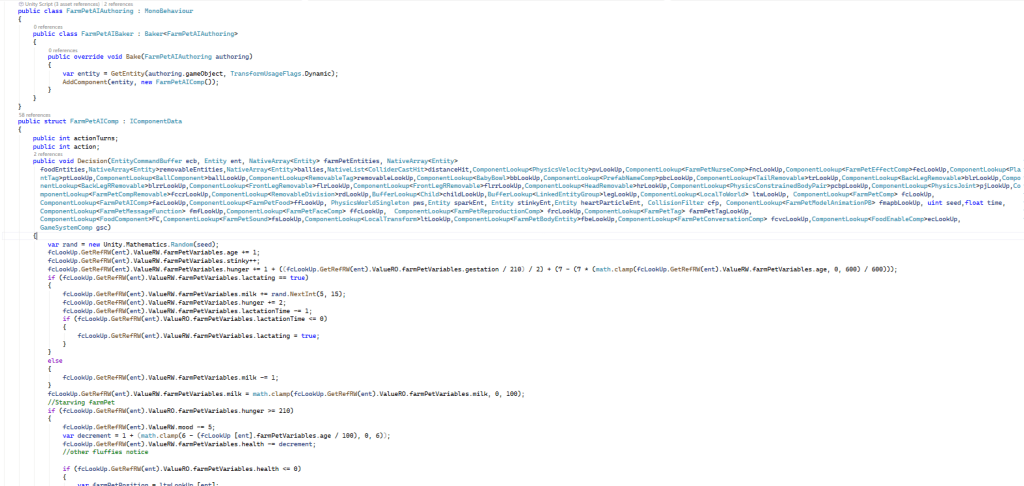Click the IComponentData interface name
The width and height of the screenshot is (1024, 486).
pyautogui.click(x=155, y=120)
